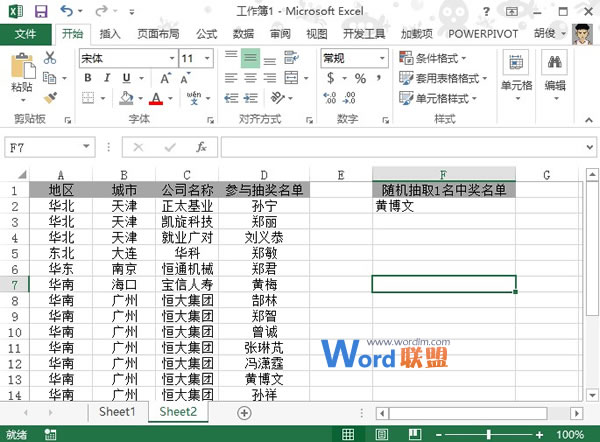The height and width of the screenshot is (442, 600).
Task: Apply Comma Style format
Action: click(x=379, y=78)
